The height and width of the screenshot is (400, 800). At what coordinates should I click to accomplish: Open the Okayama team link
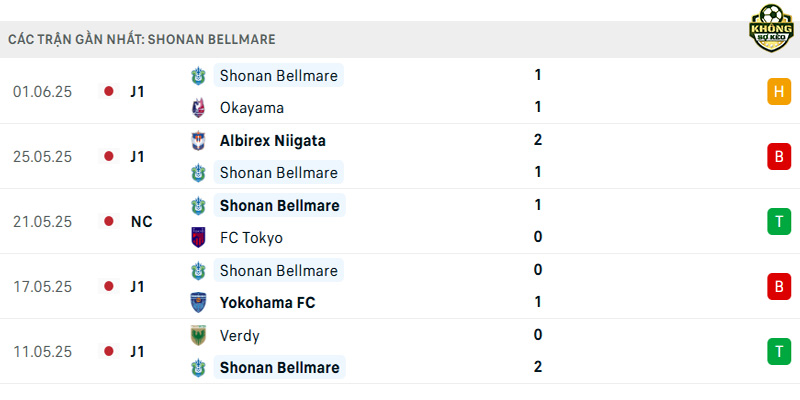point(252,108)
